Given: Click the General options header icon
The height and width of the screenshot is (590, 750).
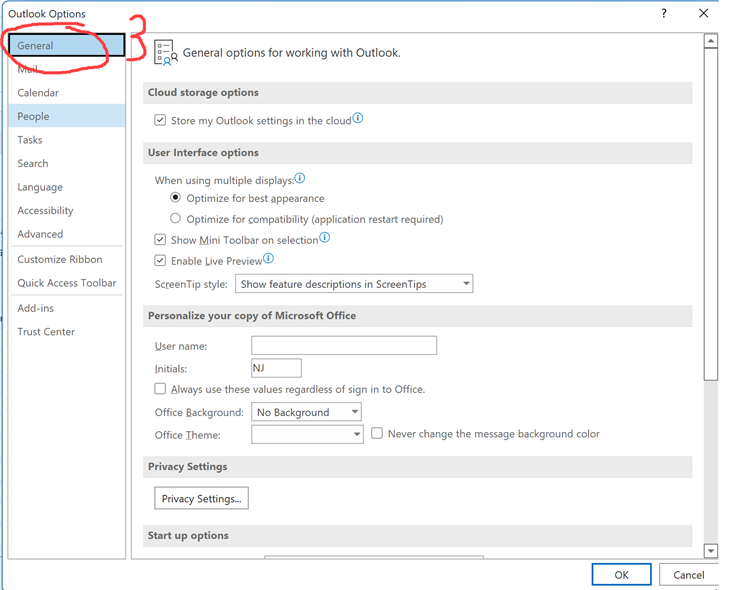Looking at the screenshot, I should click(x=165, y=53).
